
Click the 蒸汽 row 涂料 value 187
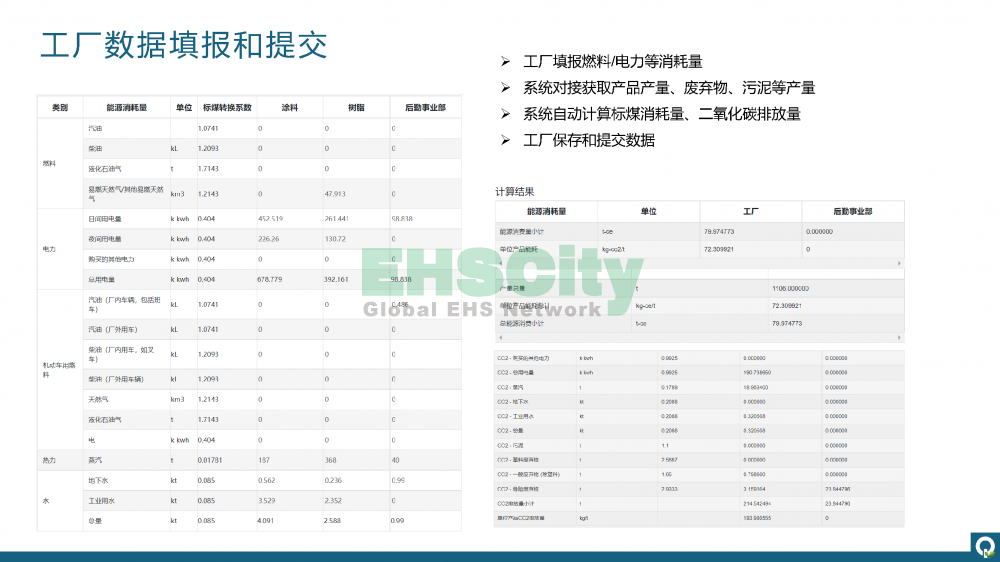(265, 460)
